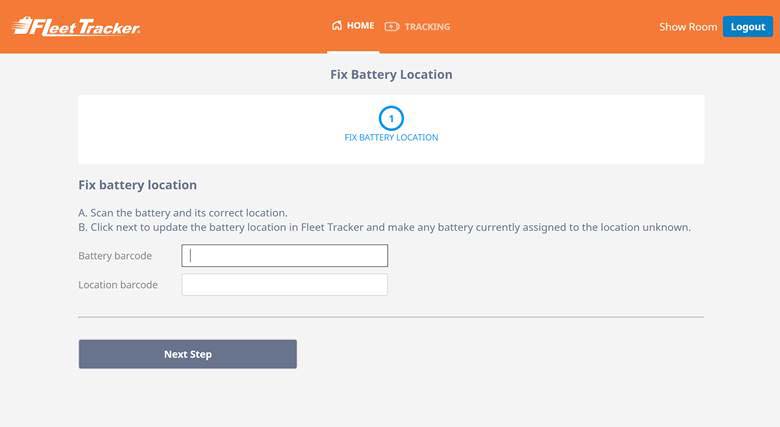Click the battery icon beside TRACKING

point(391,27)
